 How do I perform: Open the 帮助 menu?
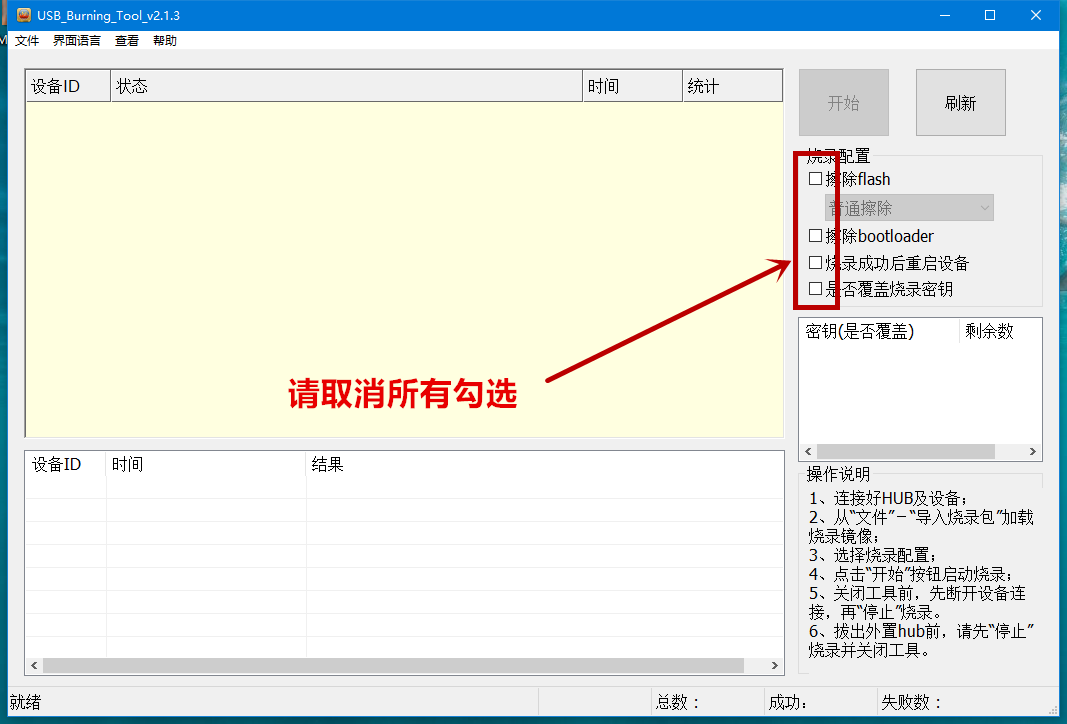[164, 40]
